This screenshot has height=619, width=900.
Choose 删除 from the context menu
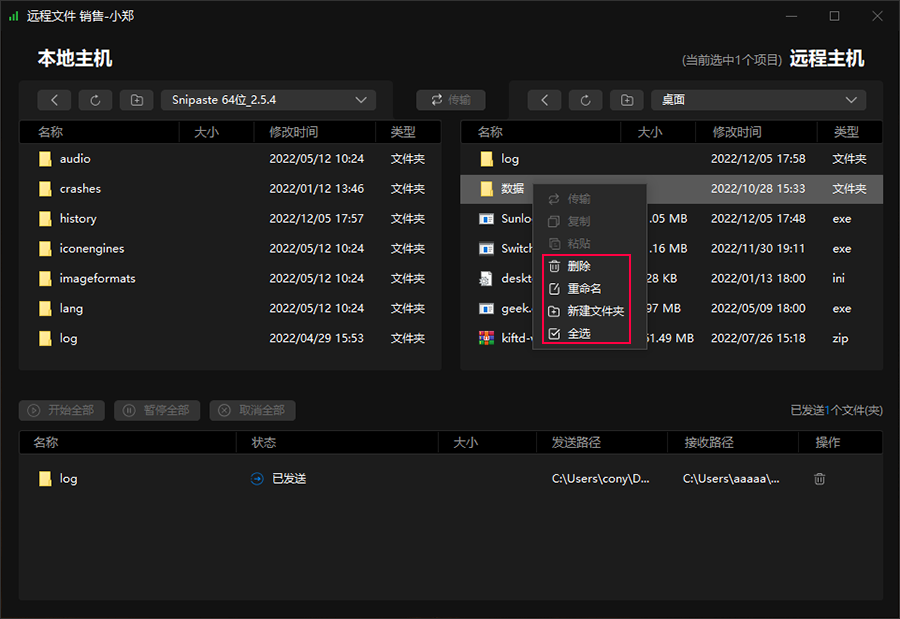(579, 267)
